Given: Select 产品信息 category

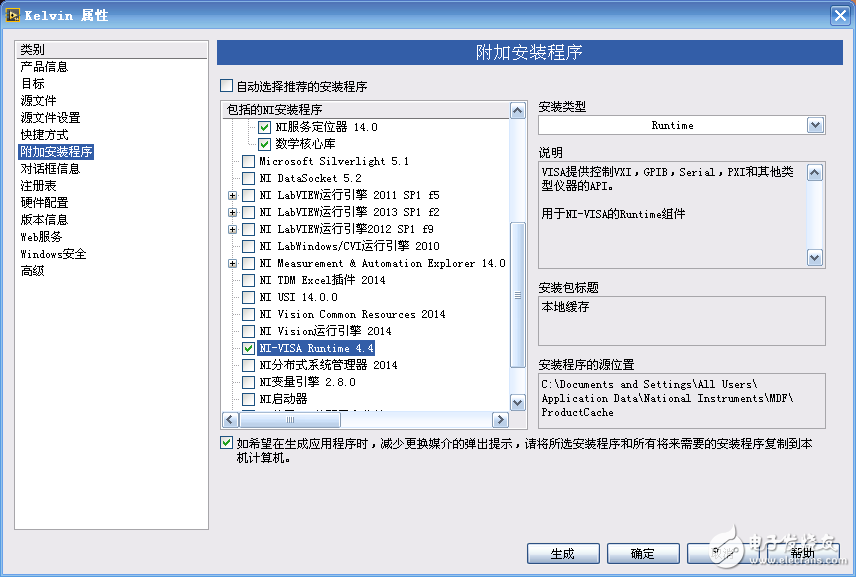Looking at the screenshot, I should click(x=44, y=67).
